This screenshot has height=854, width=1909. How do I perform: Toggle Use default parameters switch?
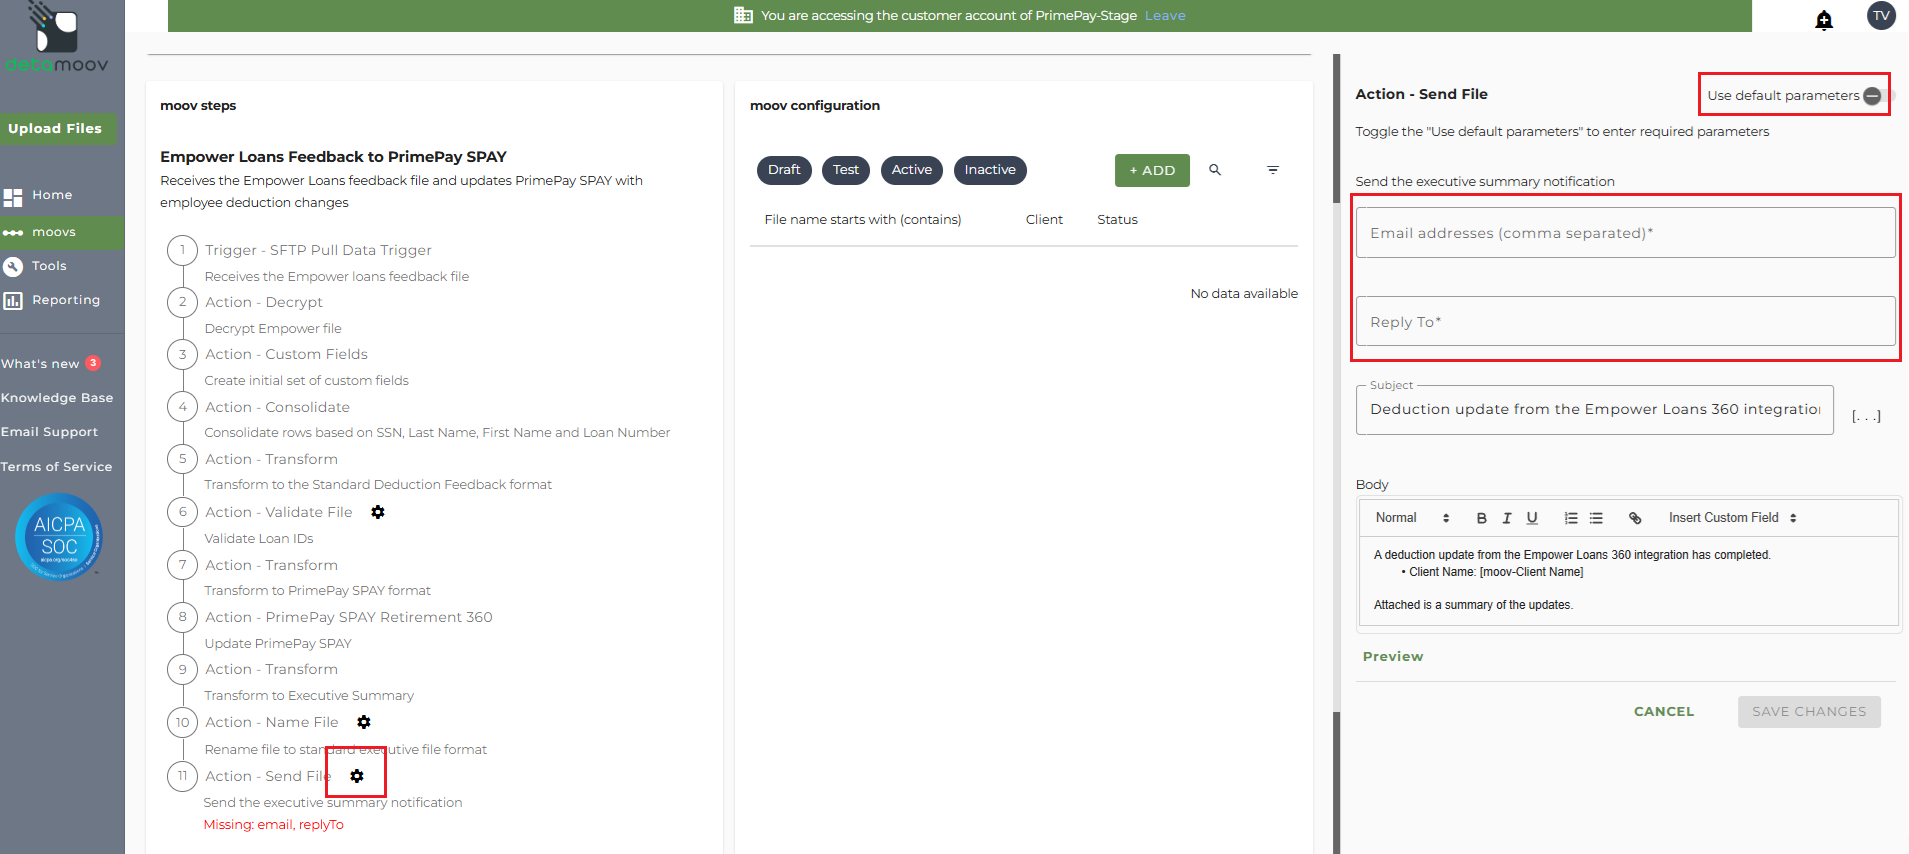pyautogui.click(x=1878, y=96)
